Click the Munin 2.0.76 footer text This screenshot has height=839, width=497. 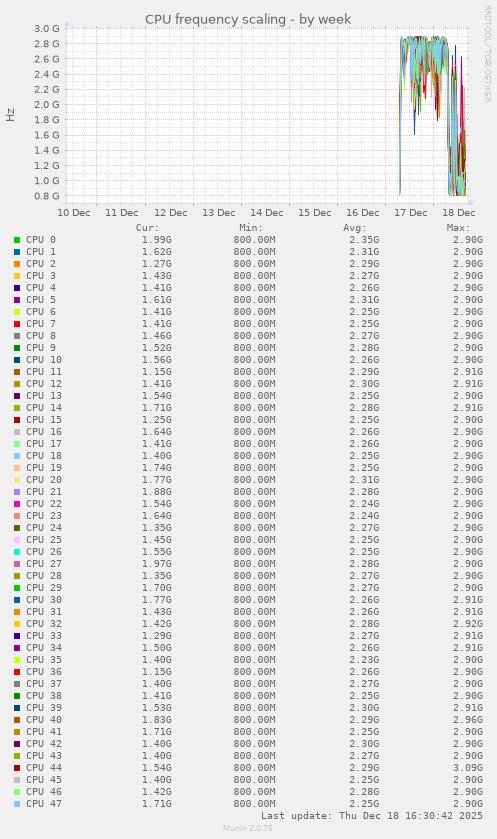click(248, 828)
